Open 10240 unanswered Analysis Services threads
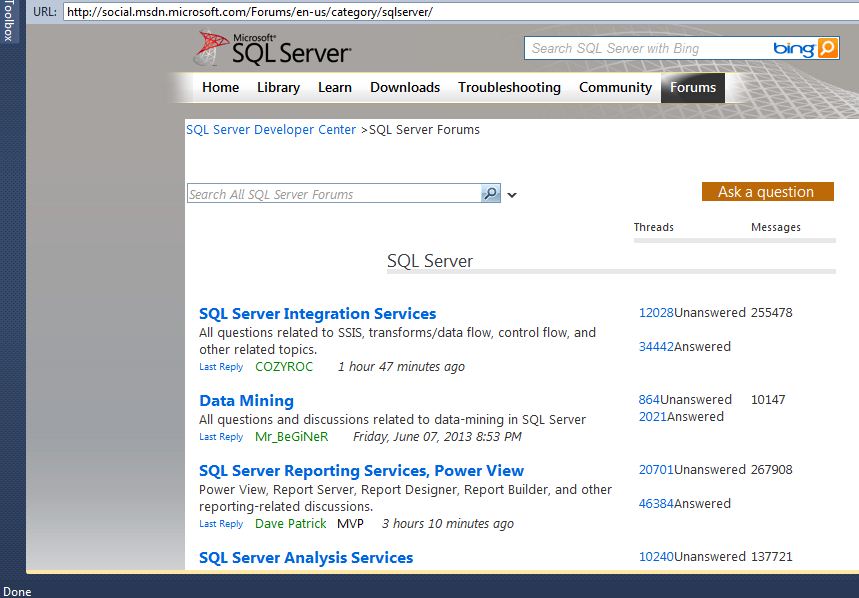This screenshot has width=859, height=598. point(656,557)
